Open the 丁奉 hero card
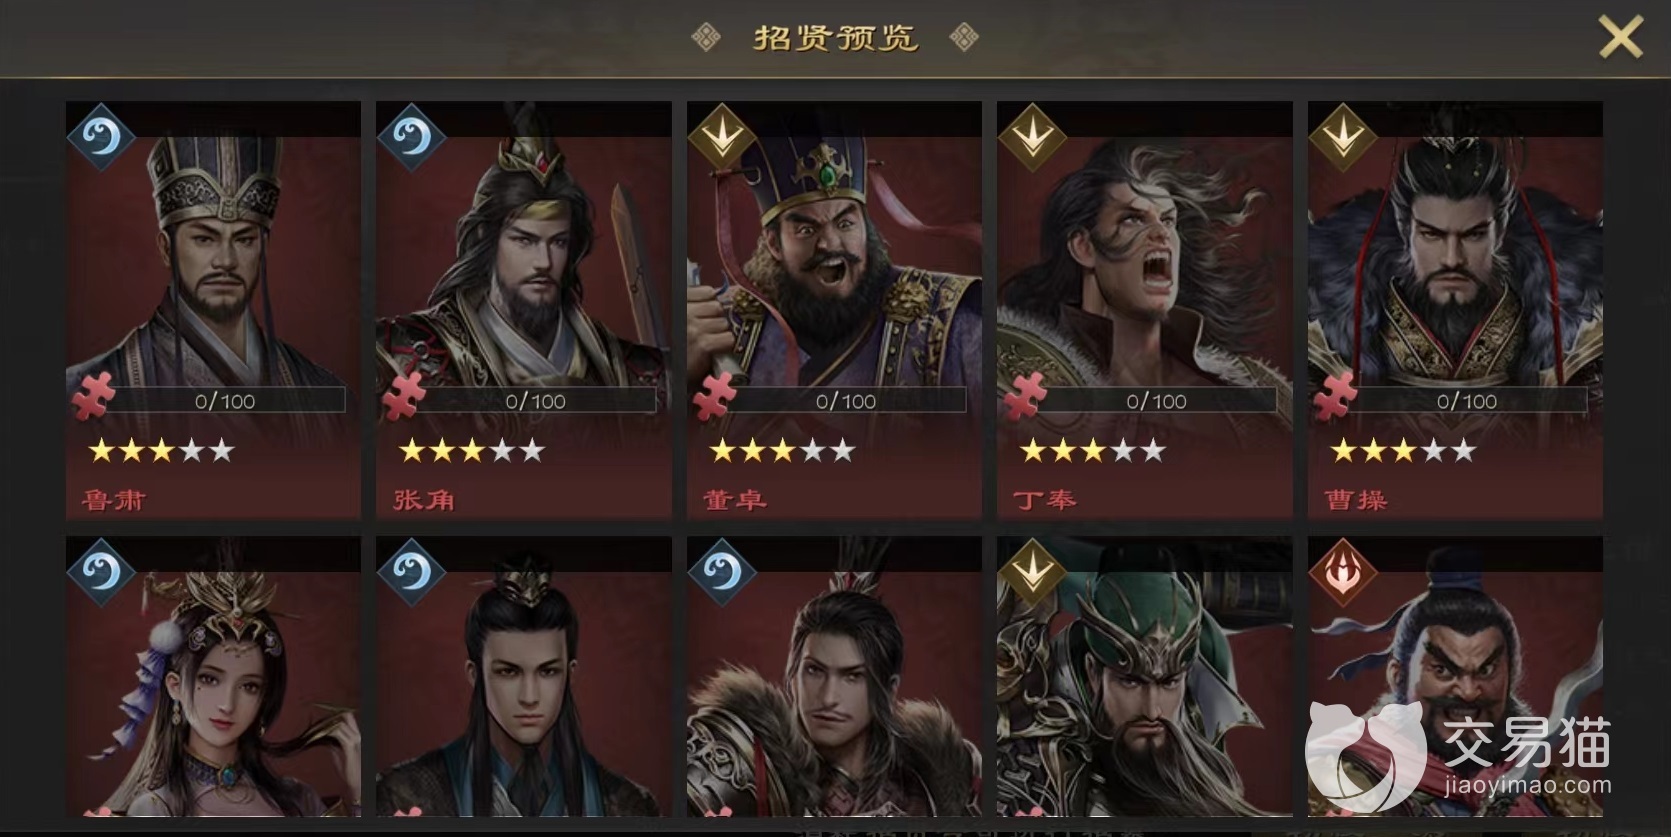The height and width of the screenshot is (837, 1671). (x=1145, y=309)
